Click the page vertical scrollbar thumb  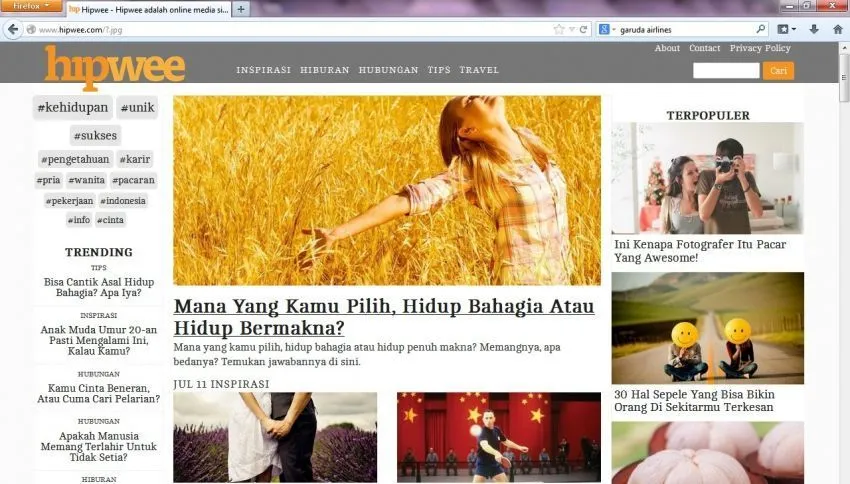click(844, 78)
